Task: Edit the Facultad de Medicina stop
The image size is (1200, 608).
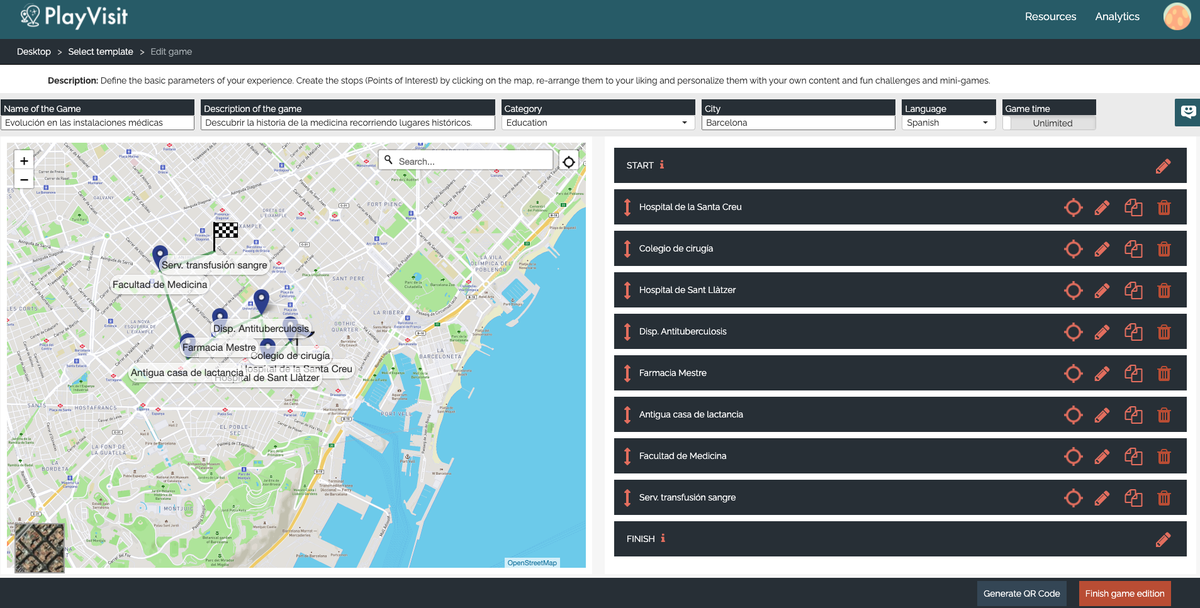Action: 1102,456
